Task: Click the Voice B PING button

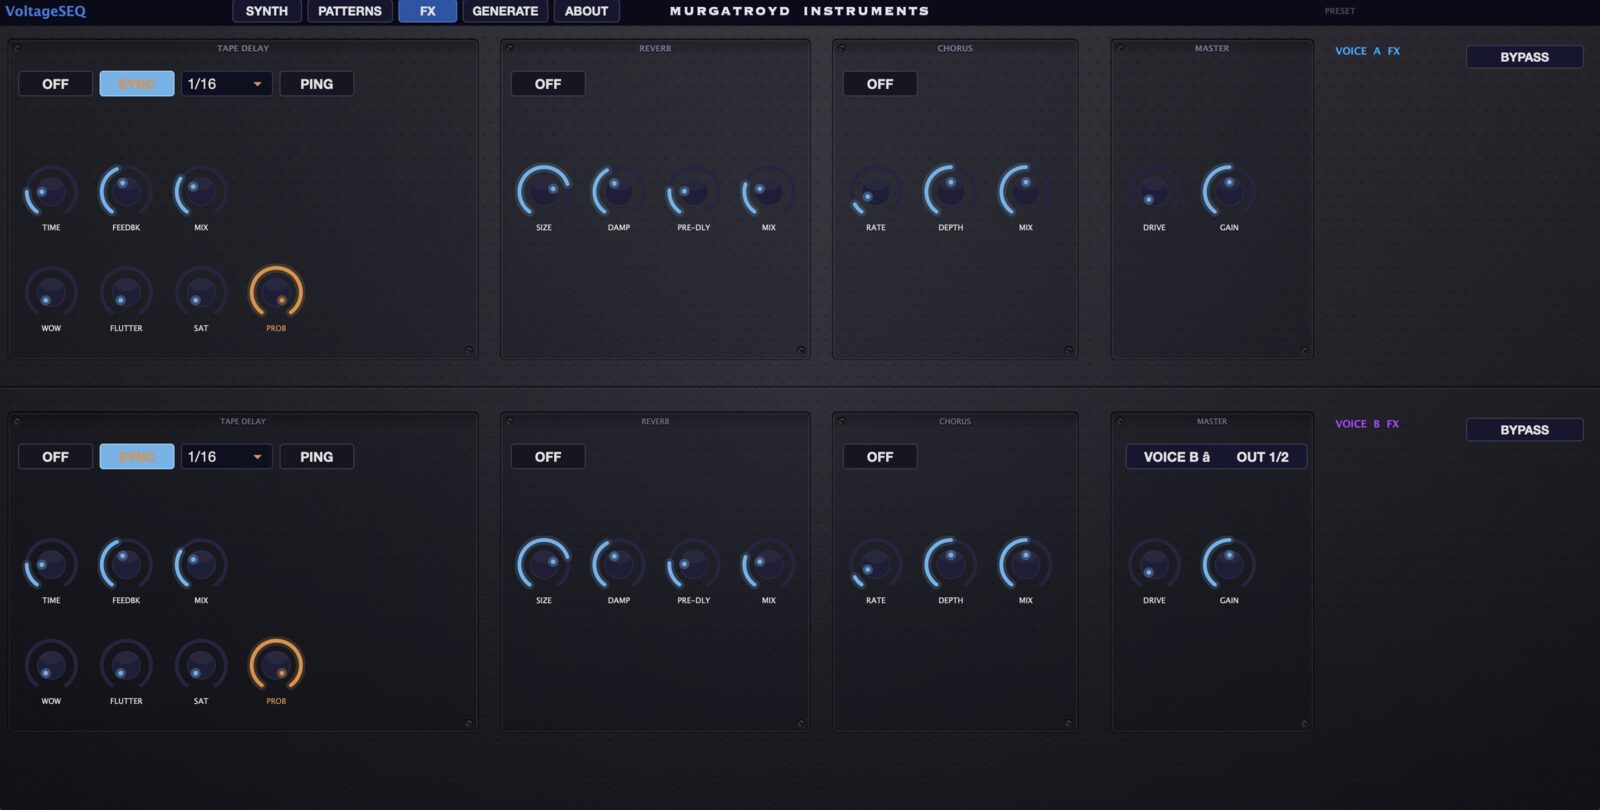Action: coord(317,457)
